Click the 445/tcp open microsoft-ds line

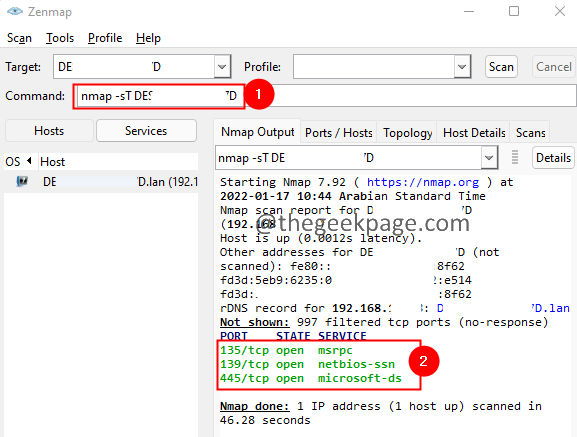[311, 378]
